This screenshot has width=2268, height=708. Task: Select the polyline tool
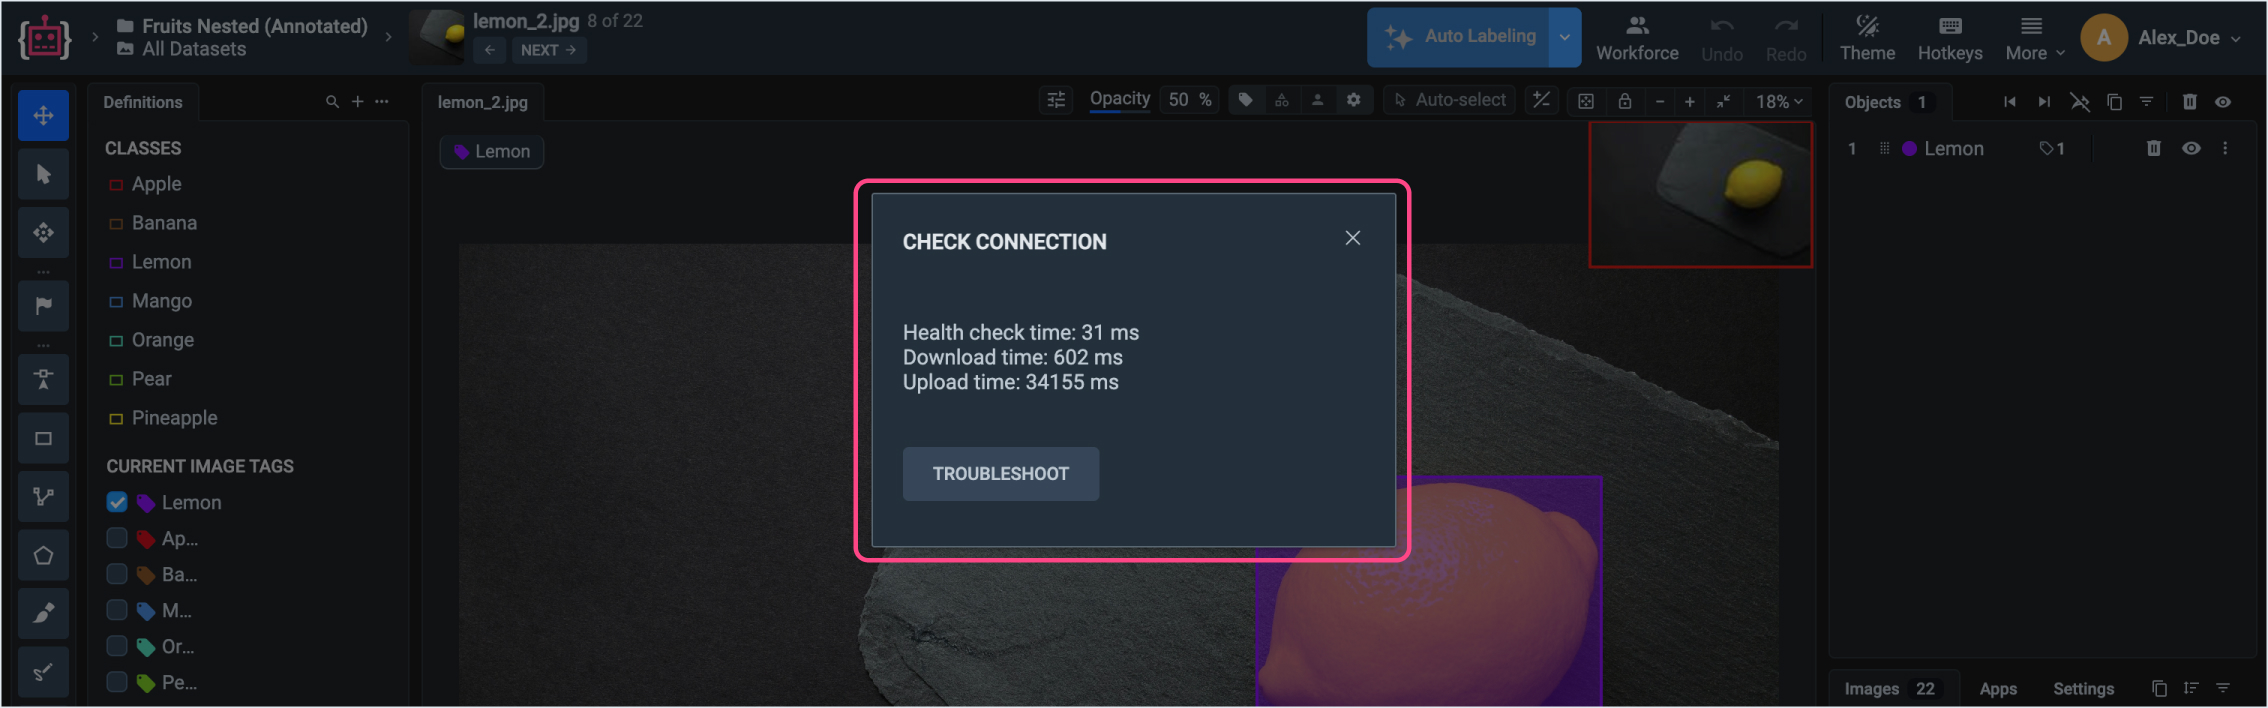click(43, 497)
